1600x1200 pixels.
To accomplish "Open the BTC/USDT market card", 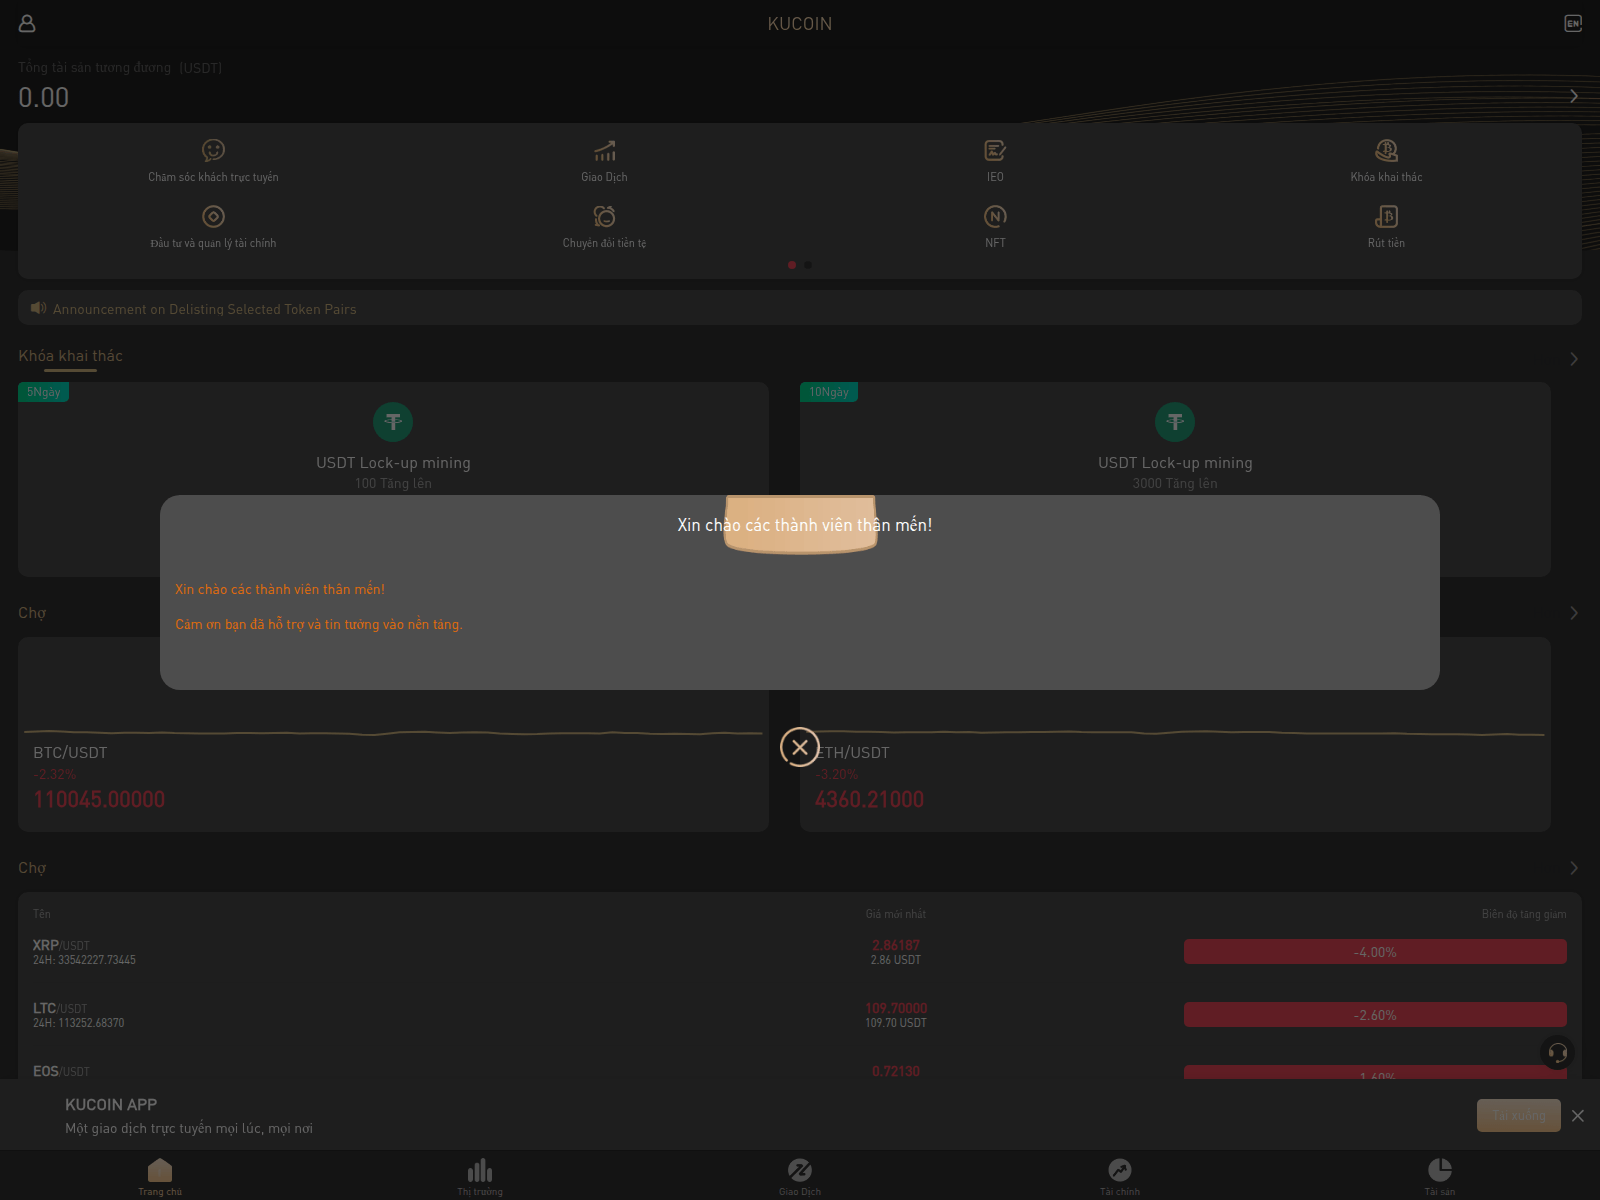I will (x=393, y=734).
